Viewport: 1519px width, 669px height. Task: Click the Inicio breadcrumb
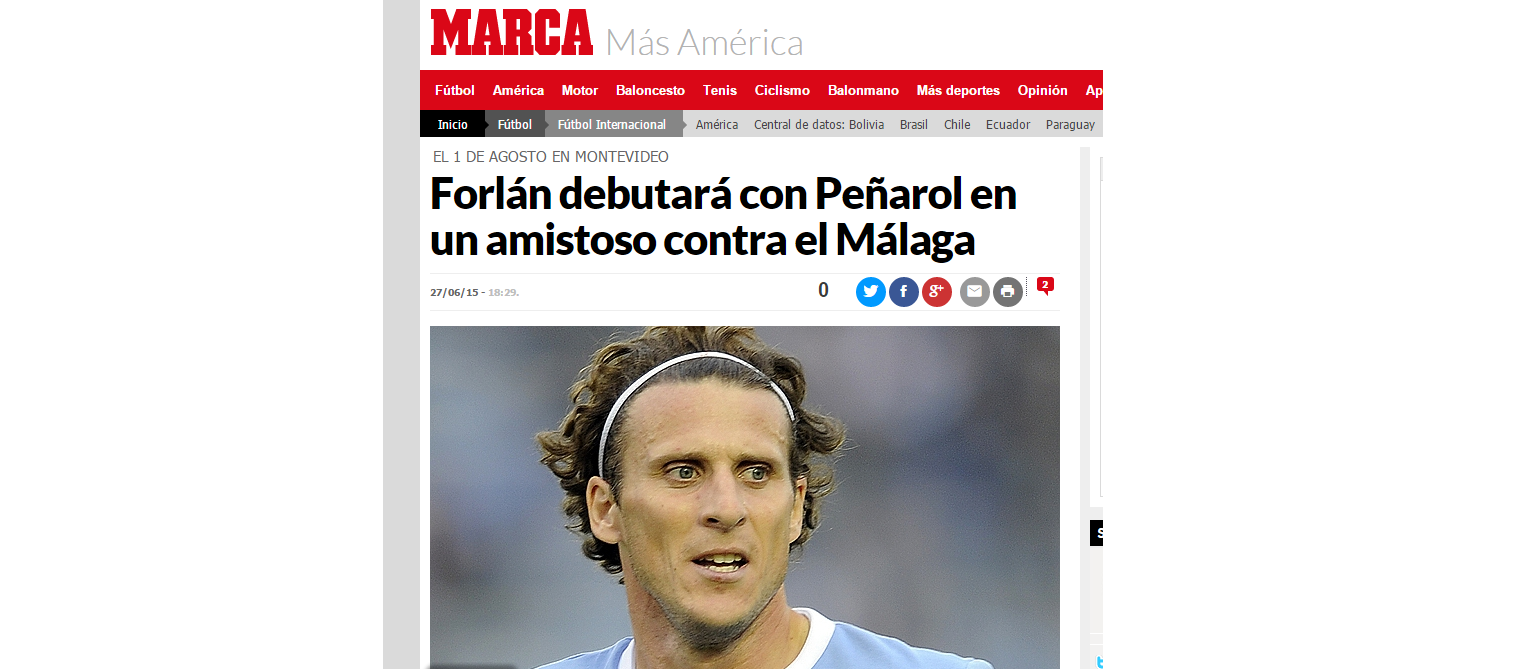click(x=452, y=124)
